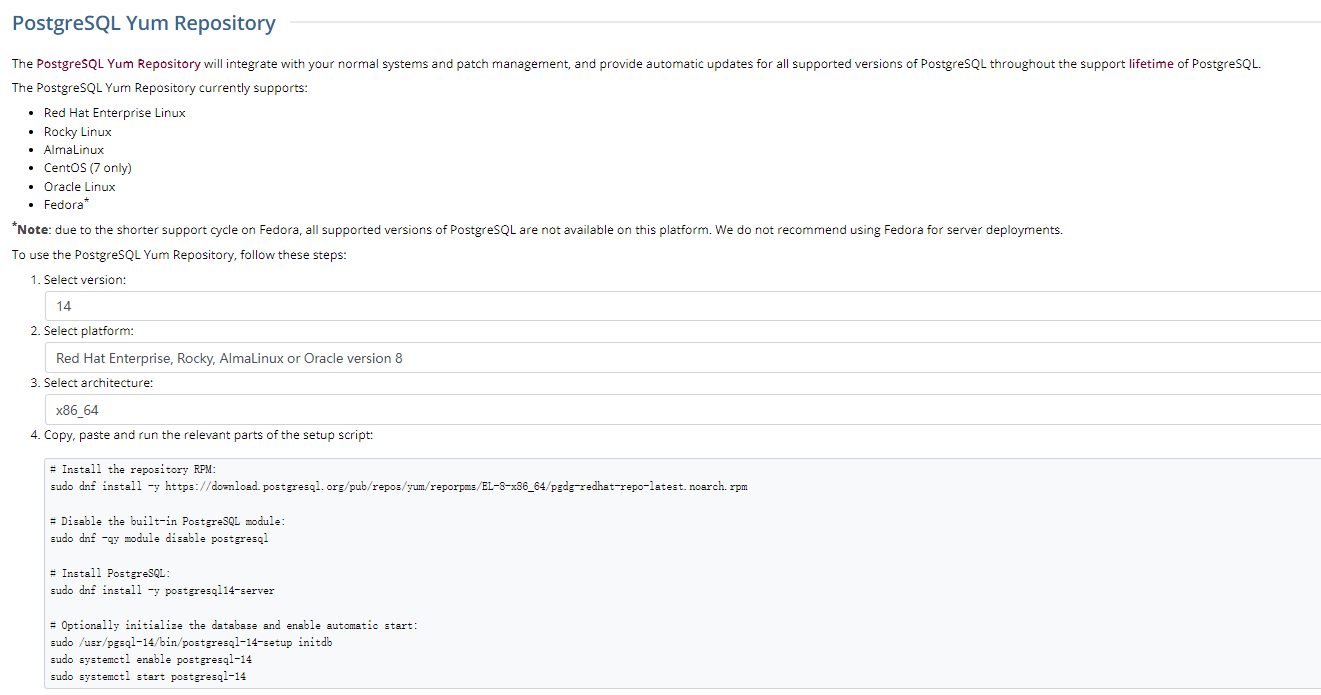Click the PostgreSQL Yum Repository page heading
The height and width of the screenshot is (695, 1321).
(144, 23)
